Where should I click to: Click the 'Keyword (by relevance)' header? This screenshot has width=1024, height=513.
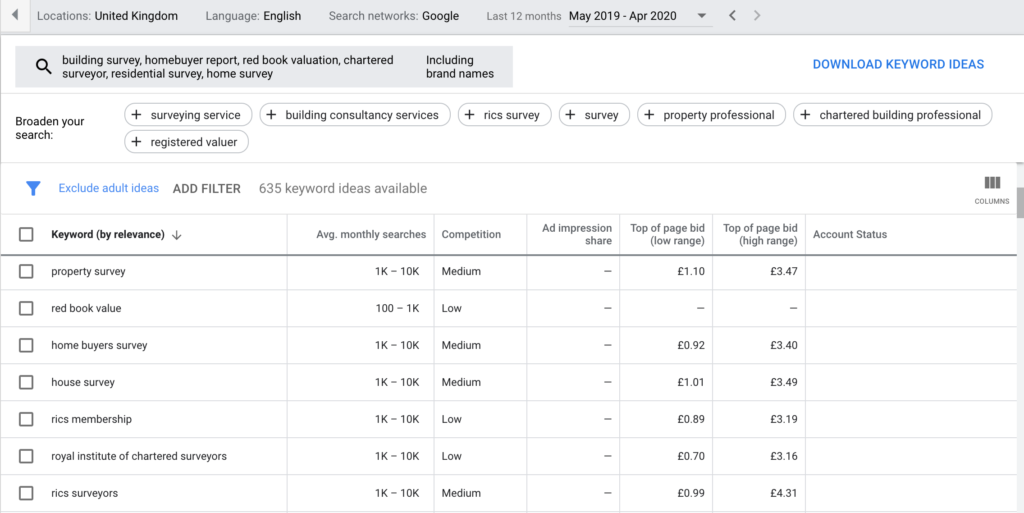tap(108, 234)
